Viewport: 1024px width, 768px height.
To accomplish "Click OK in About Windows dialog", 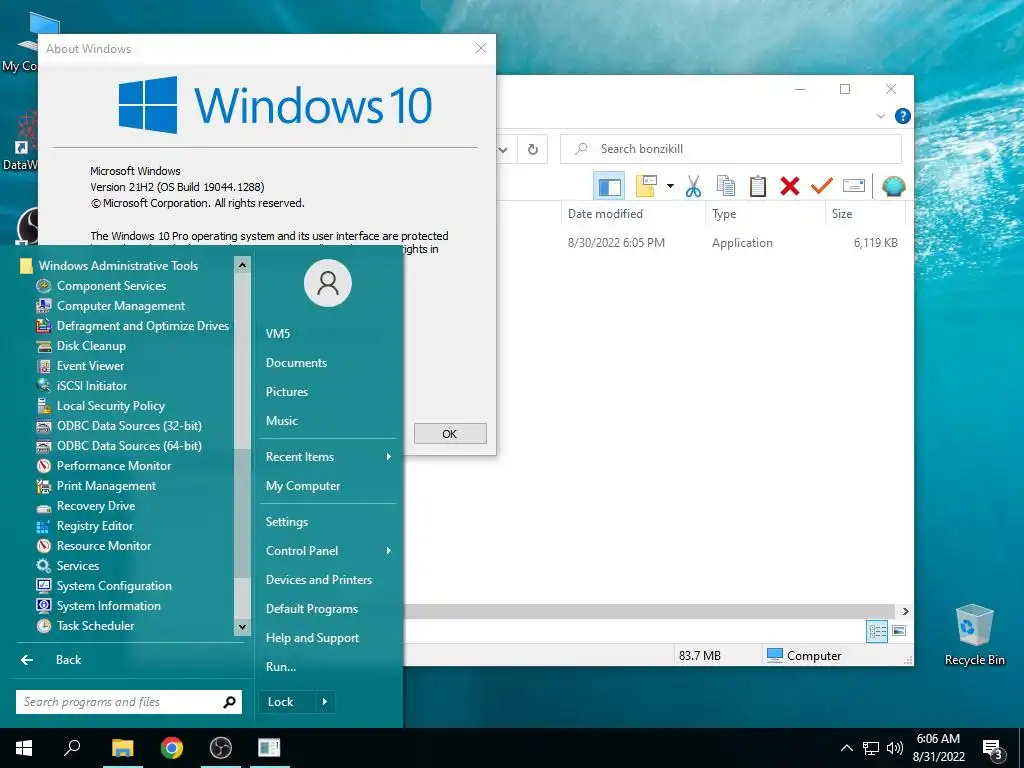I will click(x=450, y=434).
